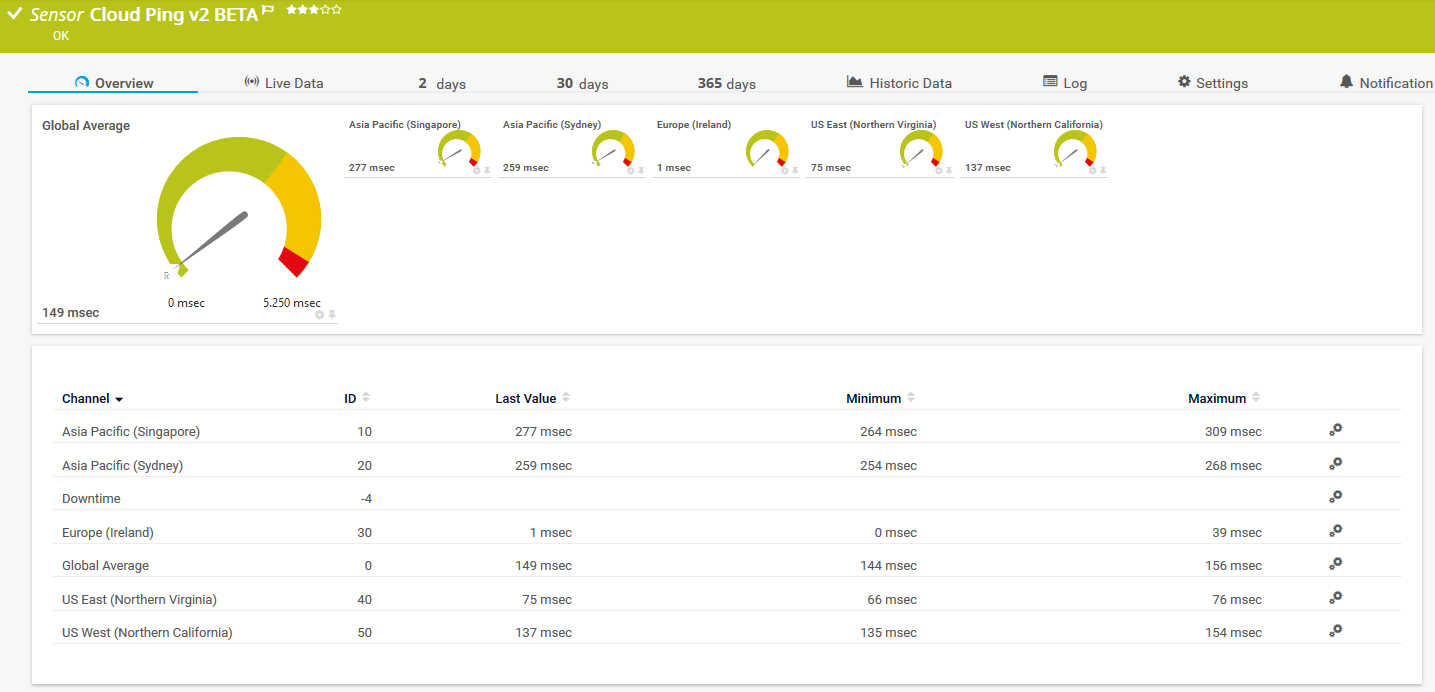Screen dimensions: 1435x692
Task: Switch to the Settings tab
Action: (1212, 83)
